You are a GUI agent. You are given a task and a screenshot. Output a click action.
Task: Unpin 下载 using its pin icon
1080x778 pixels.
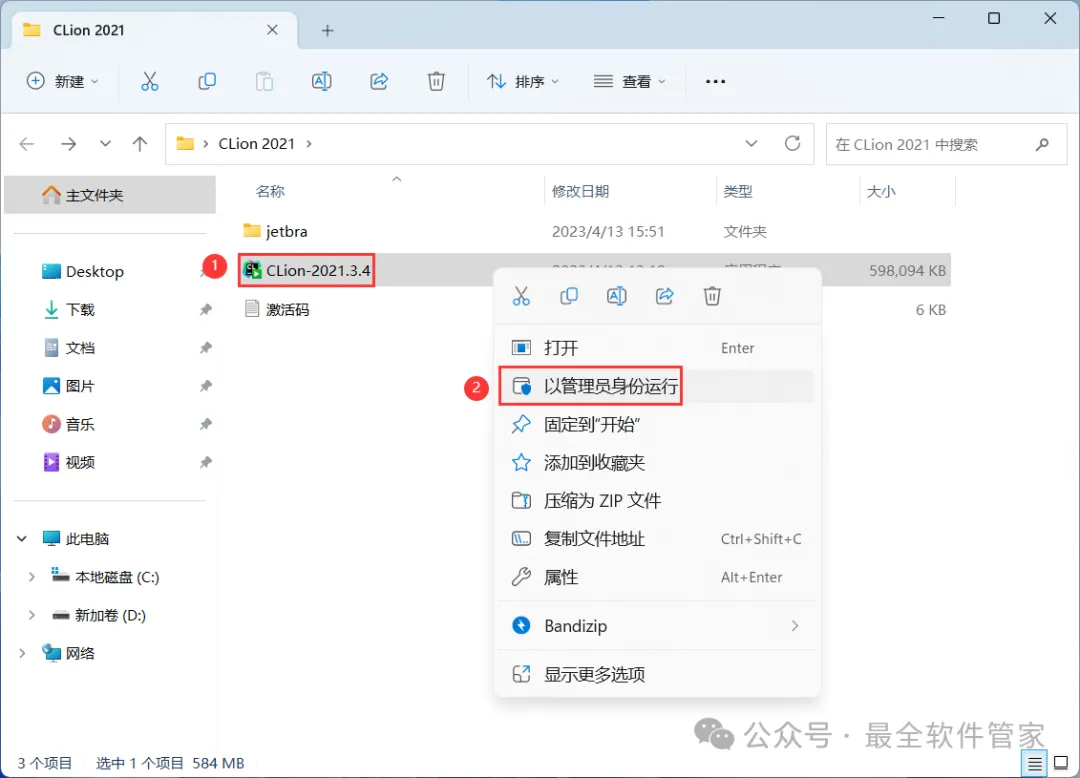[x=205, y=310]
